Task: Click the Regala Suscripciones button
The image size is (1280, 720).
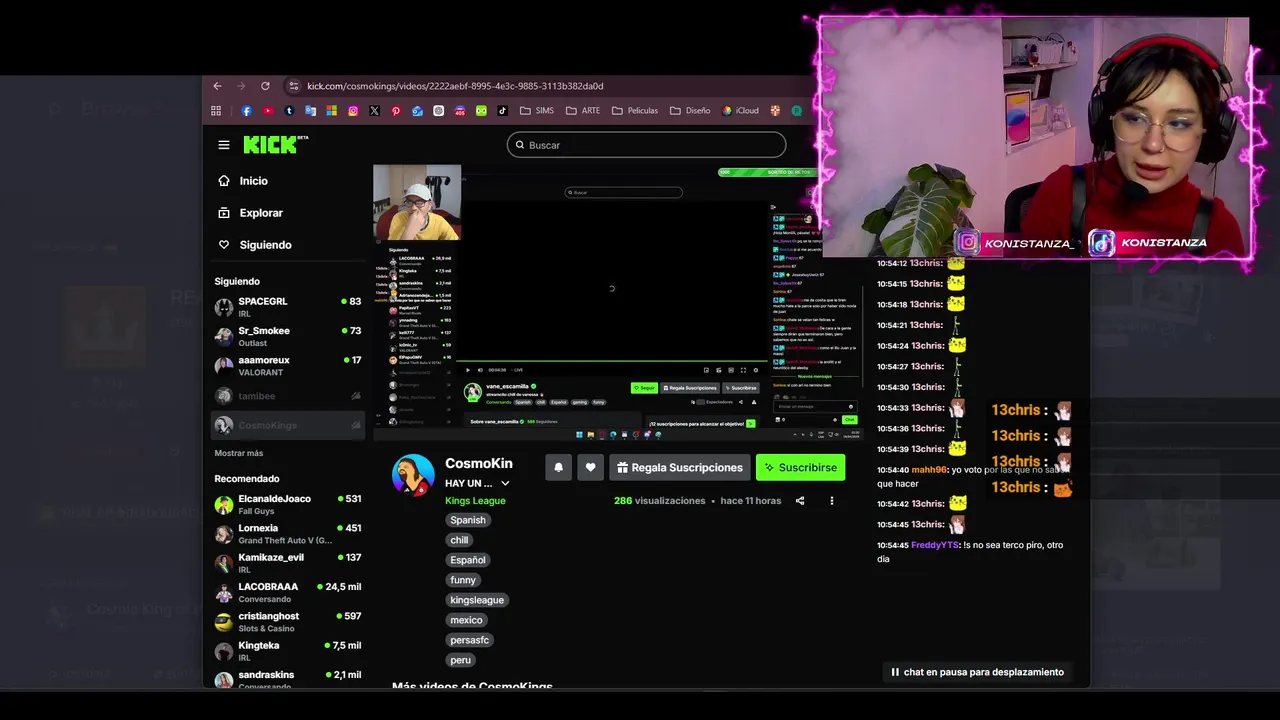Action: tap(679, 467)
